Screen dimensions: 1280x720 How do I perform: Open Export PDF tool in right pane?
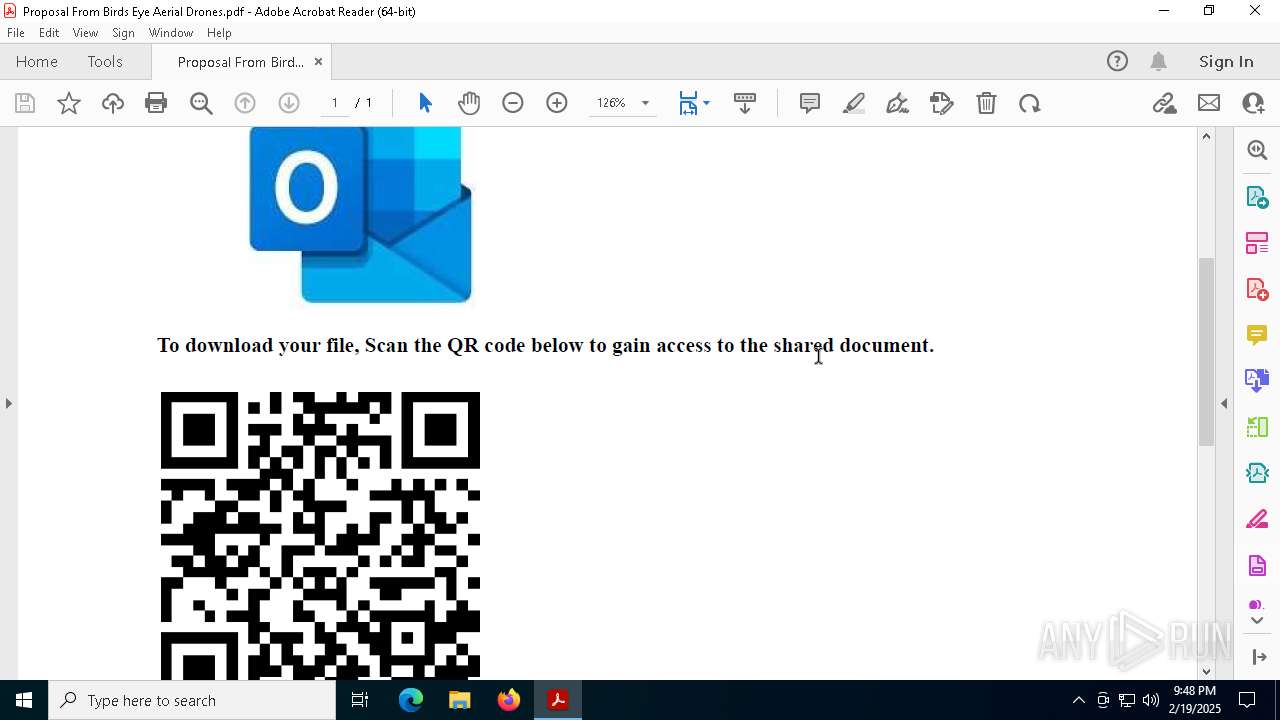[1257, 197]
